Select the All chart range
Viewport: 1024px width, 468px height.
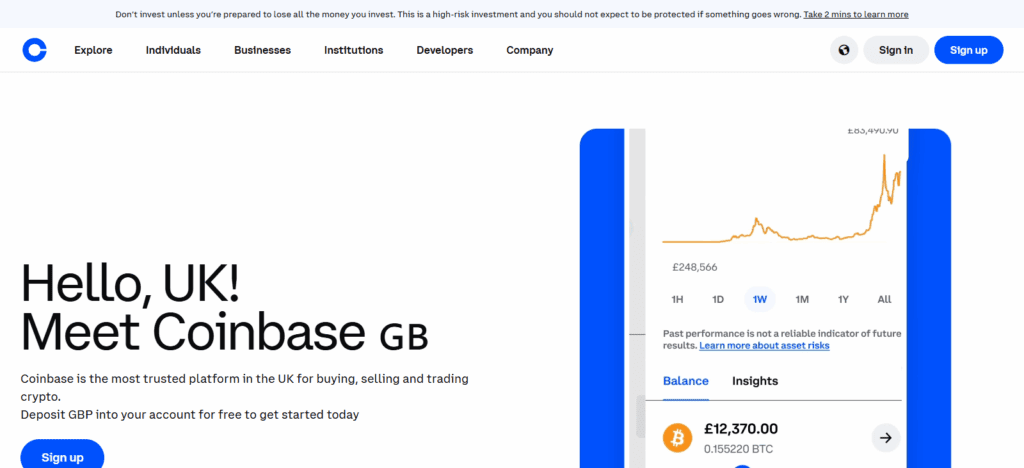pyautogui.click(x=884, y=300)
